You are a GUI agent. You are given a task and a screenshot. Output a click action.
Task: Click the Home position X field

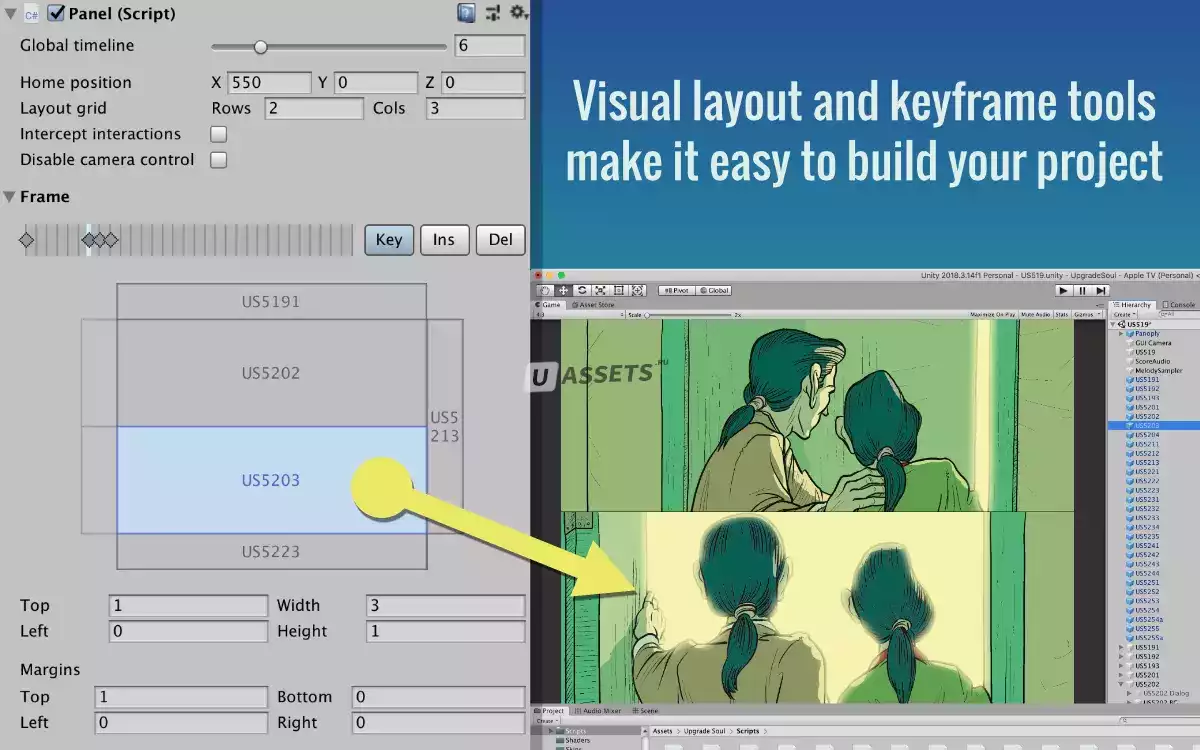tap(270, 83)
